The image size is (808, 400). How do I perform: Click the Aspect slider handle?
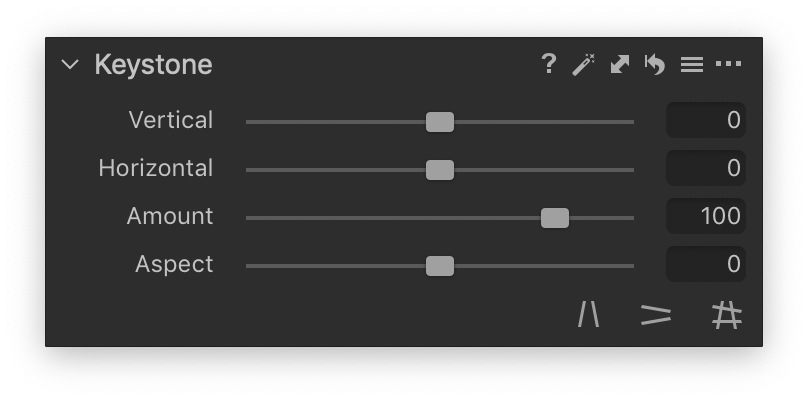(x=440, y=266)
